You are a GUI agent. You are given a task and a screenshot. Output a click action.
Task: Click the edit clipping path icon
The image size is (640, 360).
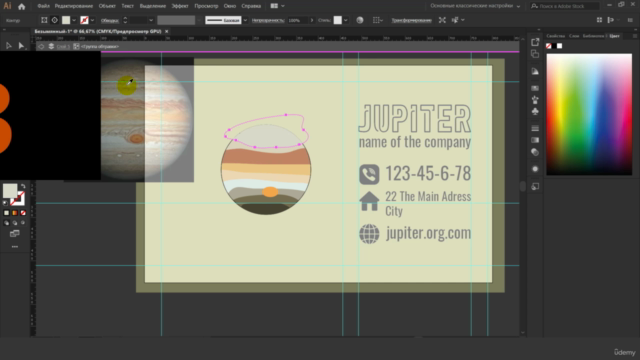click(x=44, y=20)
